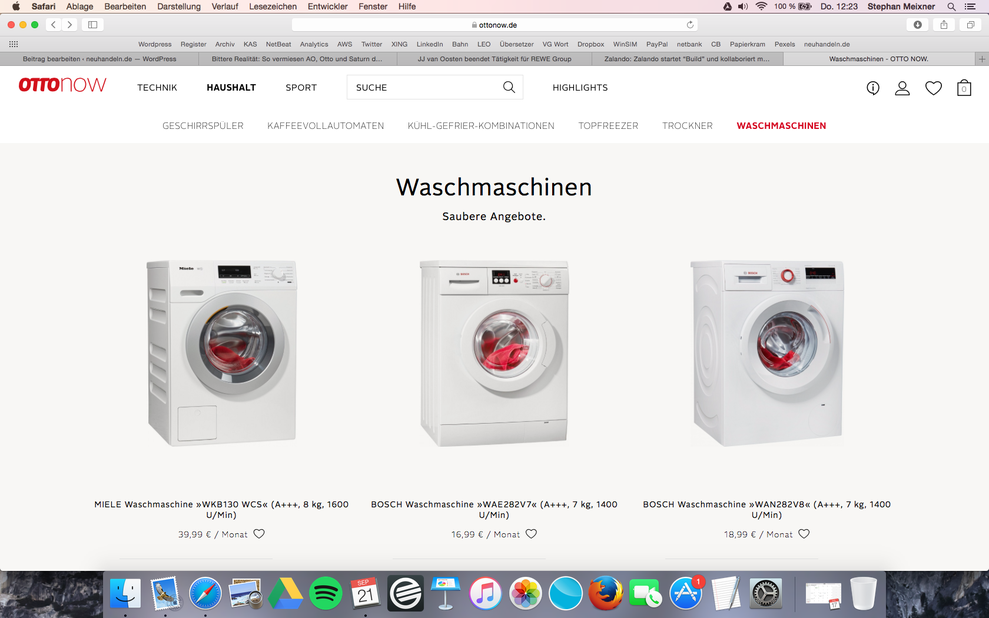Select GESCHIRRSPÜLER subcategory
The height and width of the screenshot is (618, 989).
click(x=203, y=125)
